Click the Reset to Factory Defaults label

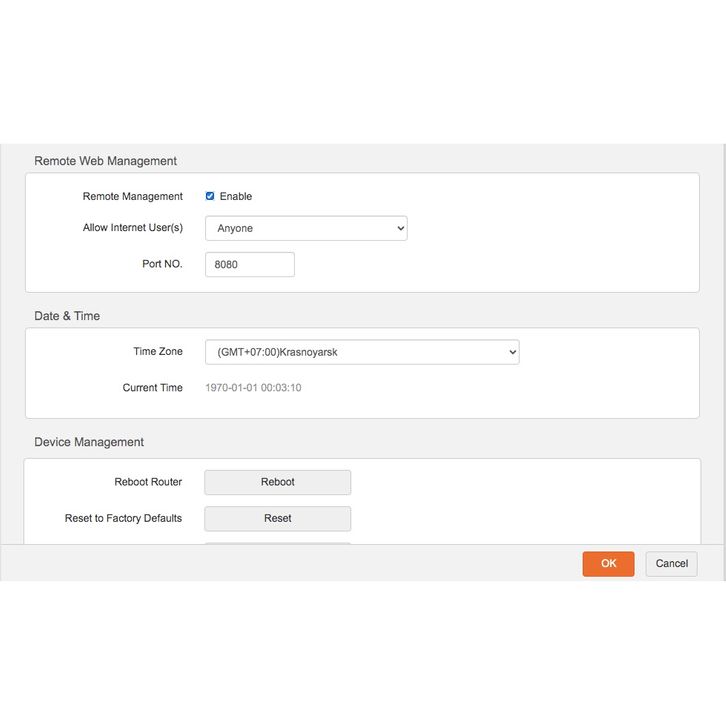tap(123, 518)
